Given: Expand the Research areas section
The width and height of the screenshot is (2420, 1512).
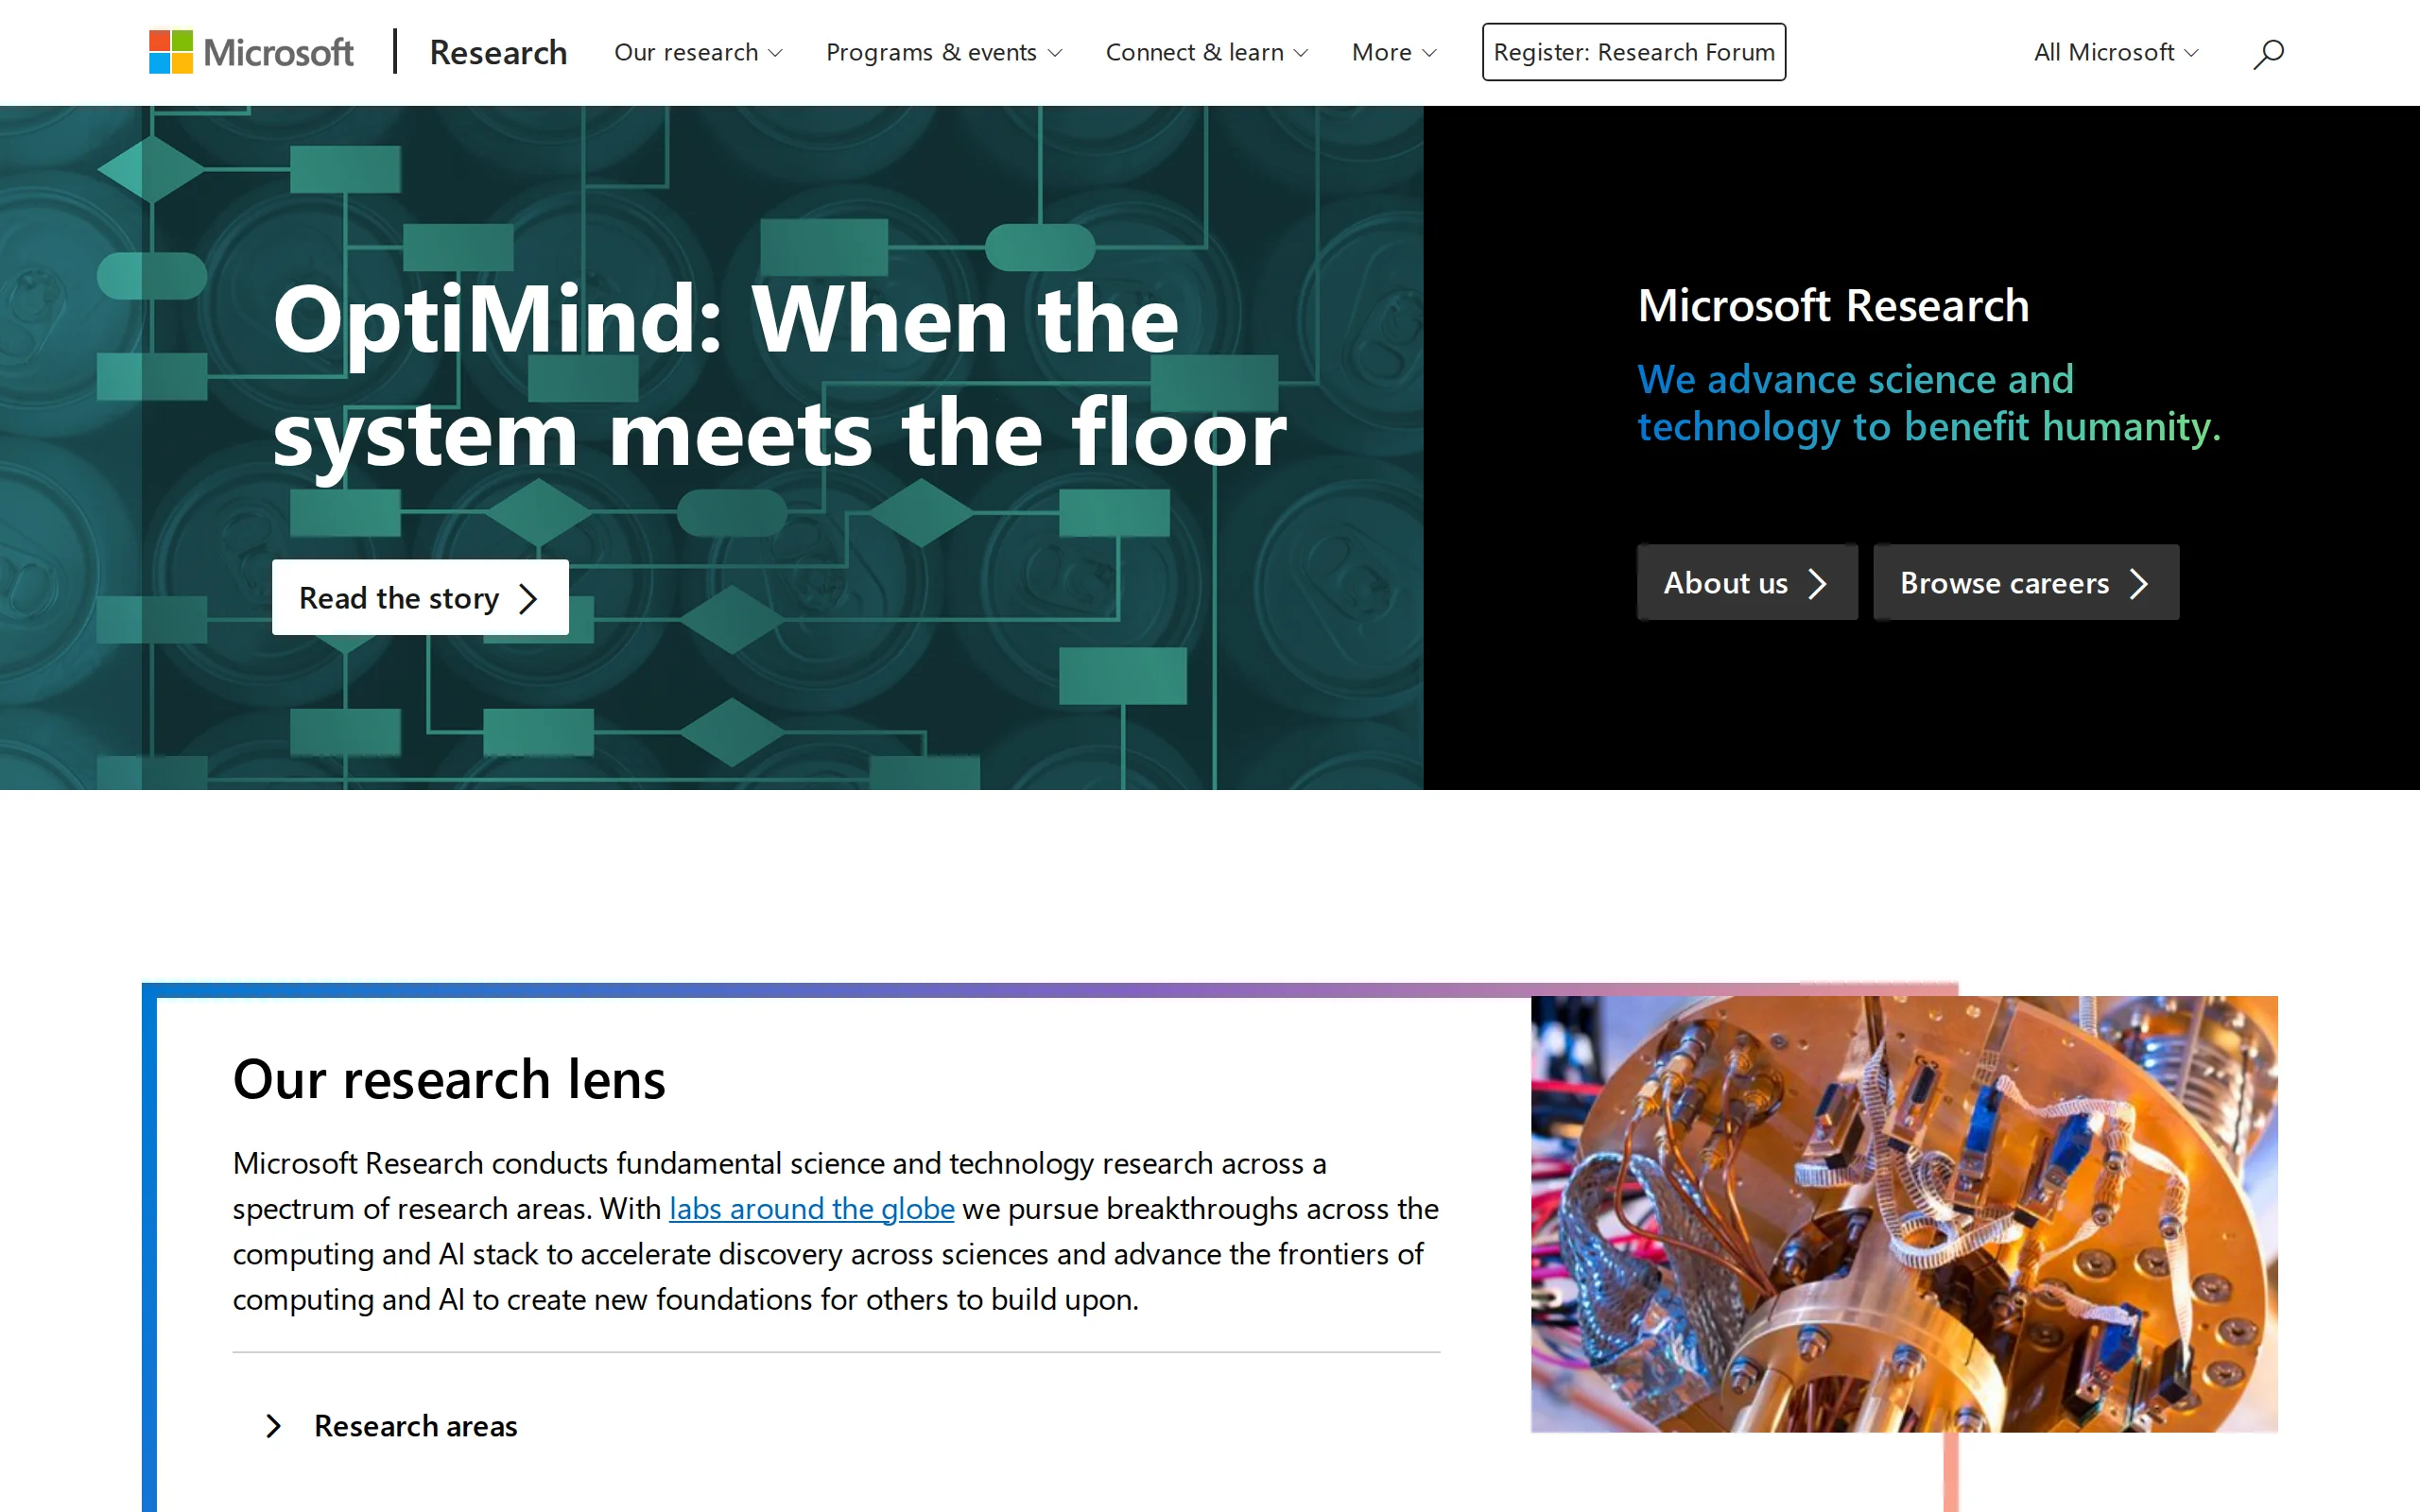Looking at the screenshot, I should (390, 1425).
